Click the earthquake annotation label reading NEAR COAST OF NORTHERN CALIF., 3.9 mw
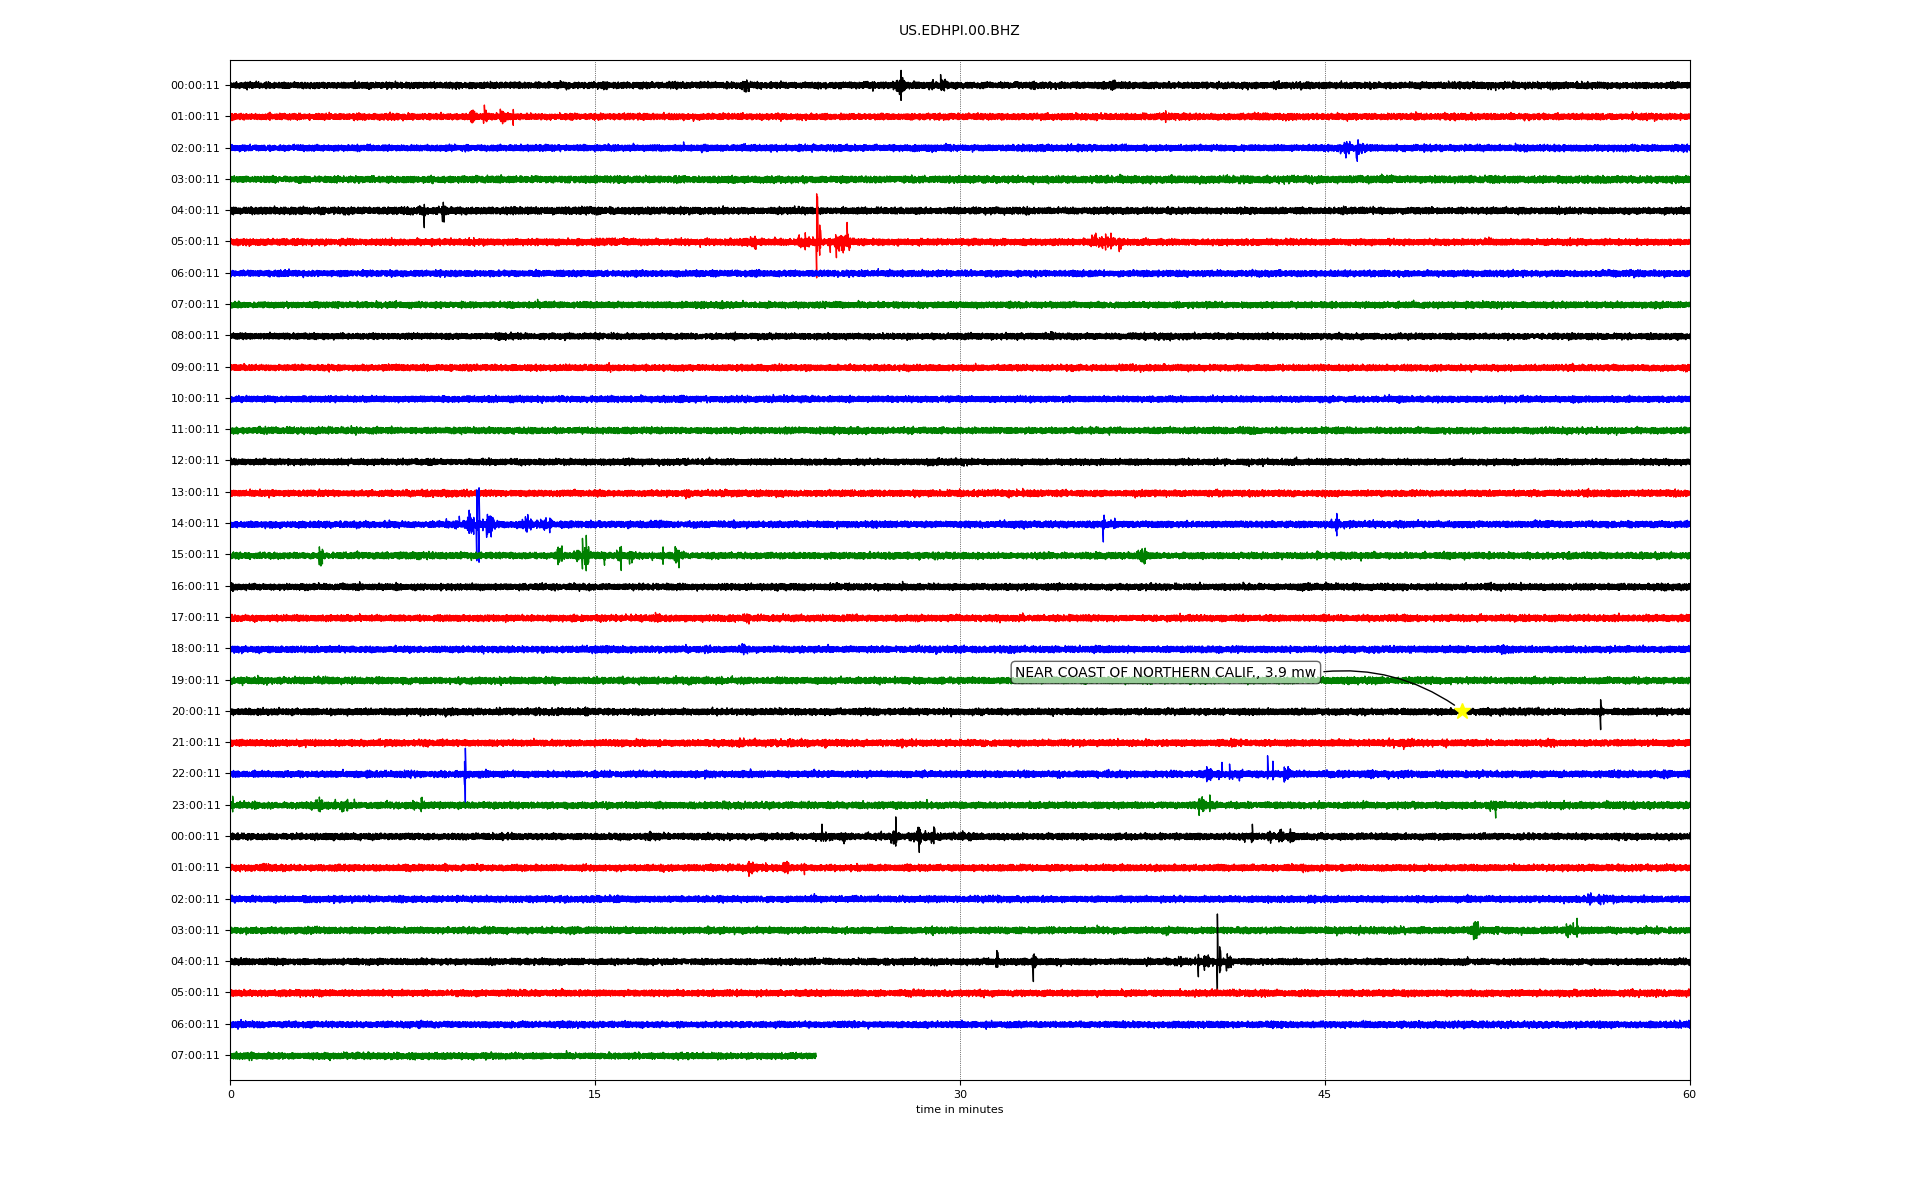The image size is (1920, 1200). pyautogui.click(x=1165, y=673)
